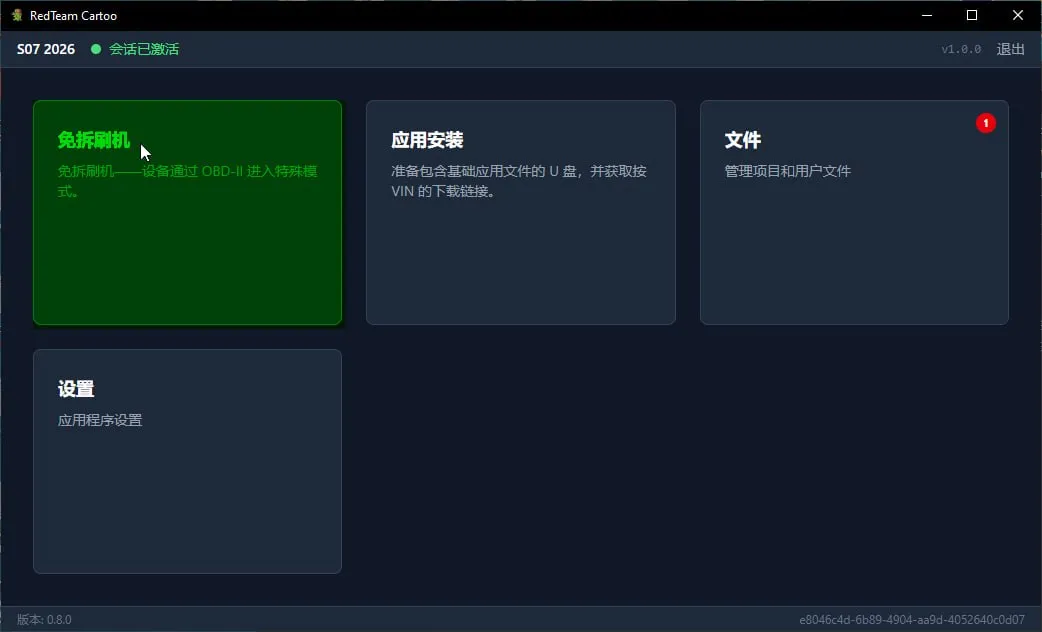Minimize the RedTeam Cartoo window
This screenshot has width=1042, height=632.
(927, 15)
